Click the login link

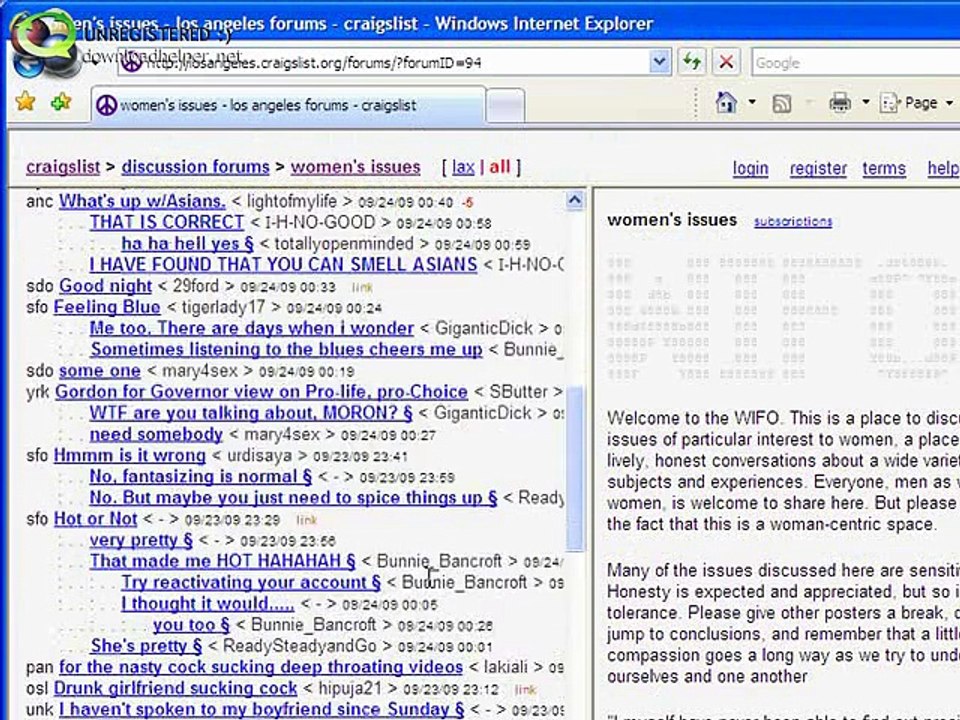tap(750, 168)
